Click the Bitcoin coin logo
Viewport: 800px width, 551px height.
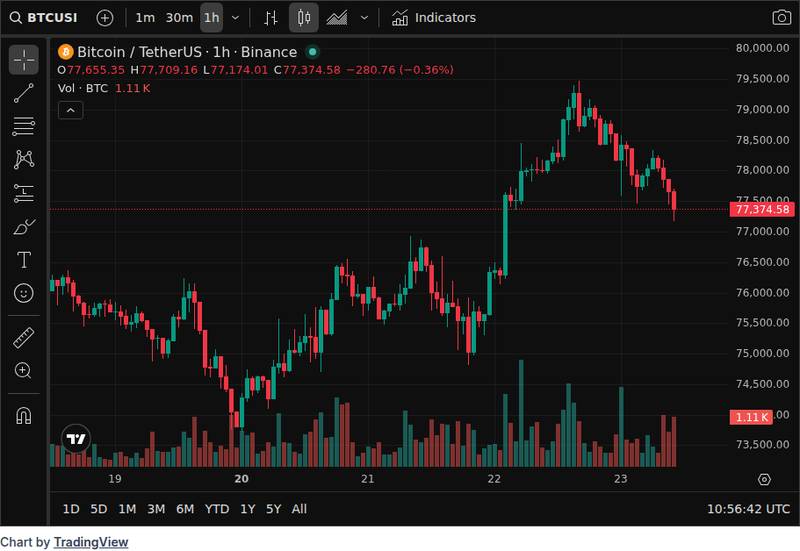(x=65, y=52)
